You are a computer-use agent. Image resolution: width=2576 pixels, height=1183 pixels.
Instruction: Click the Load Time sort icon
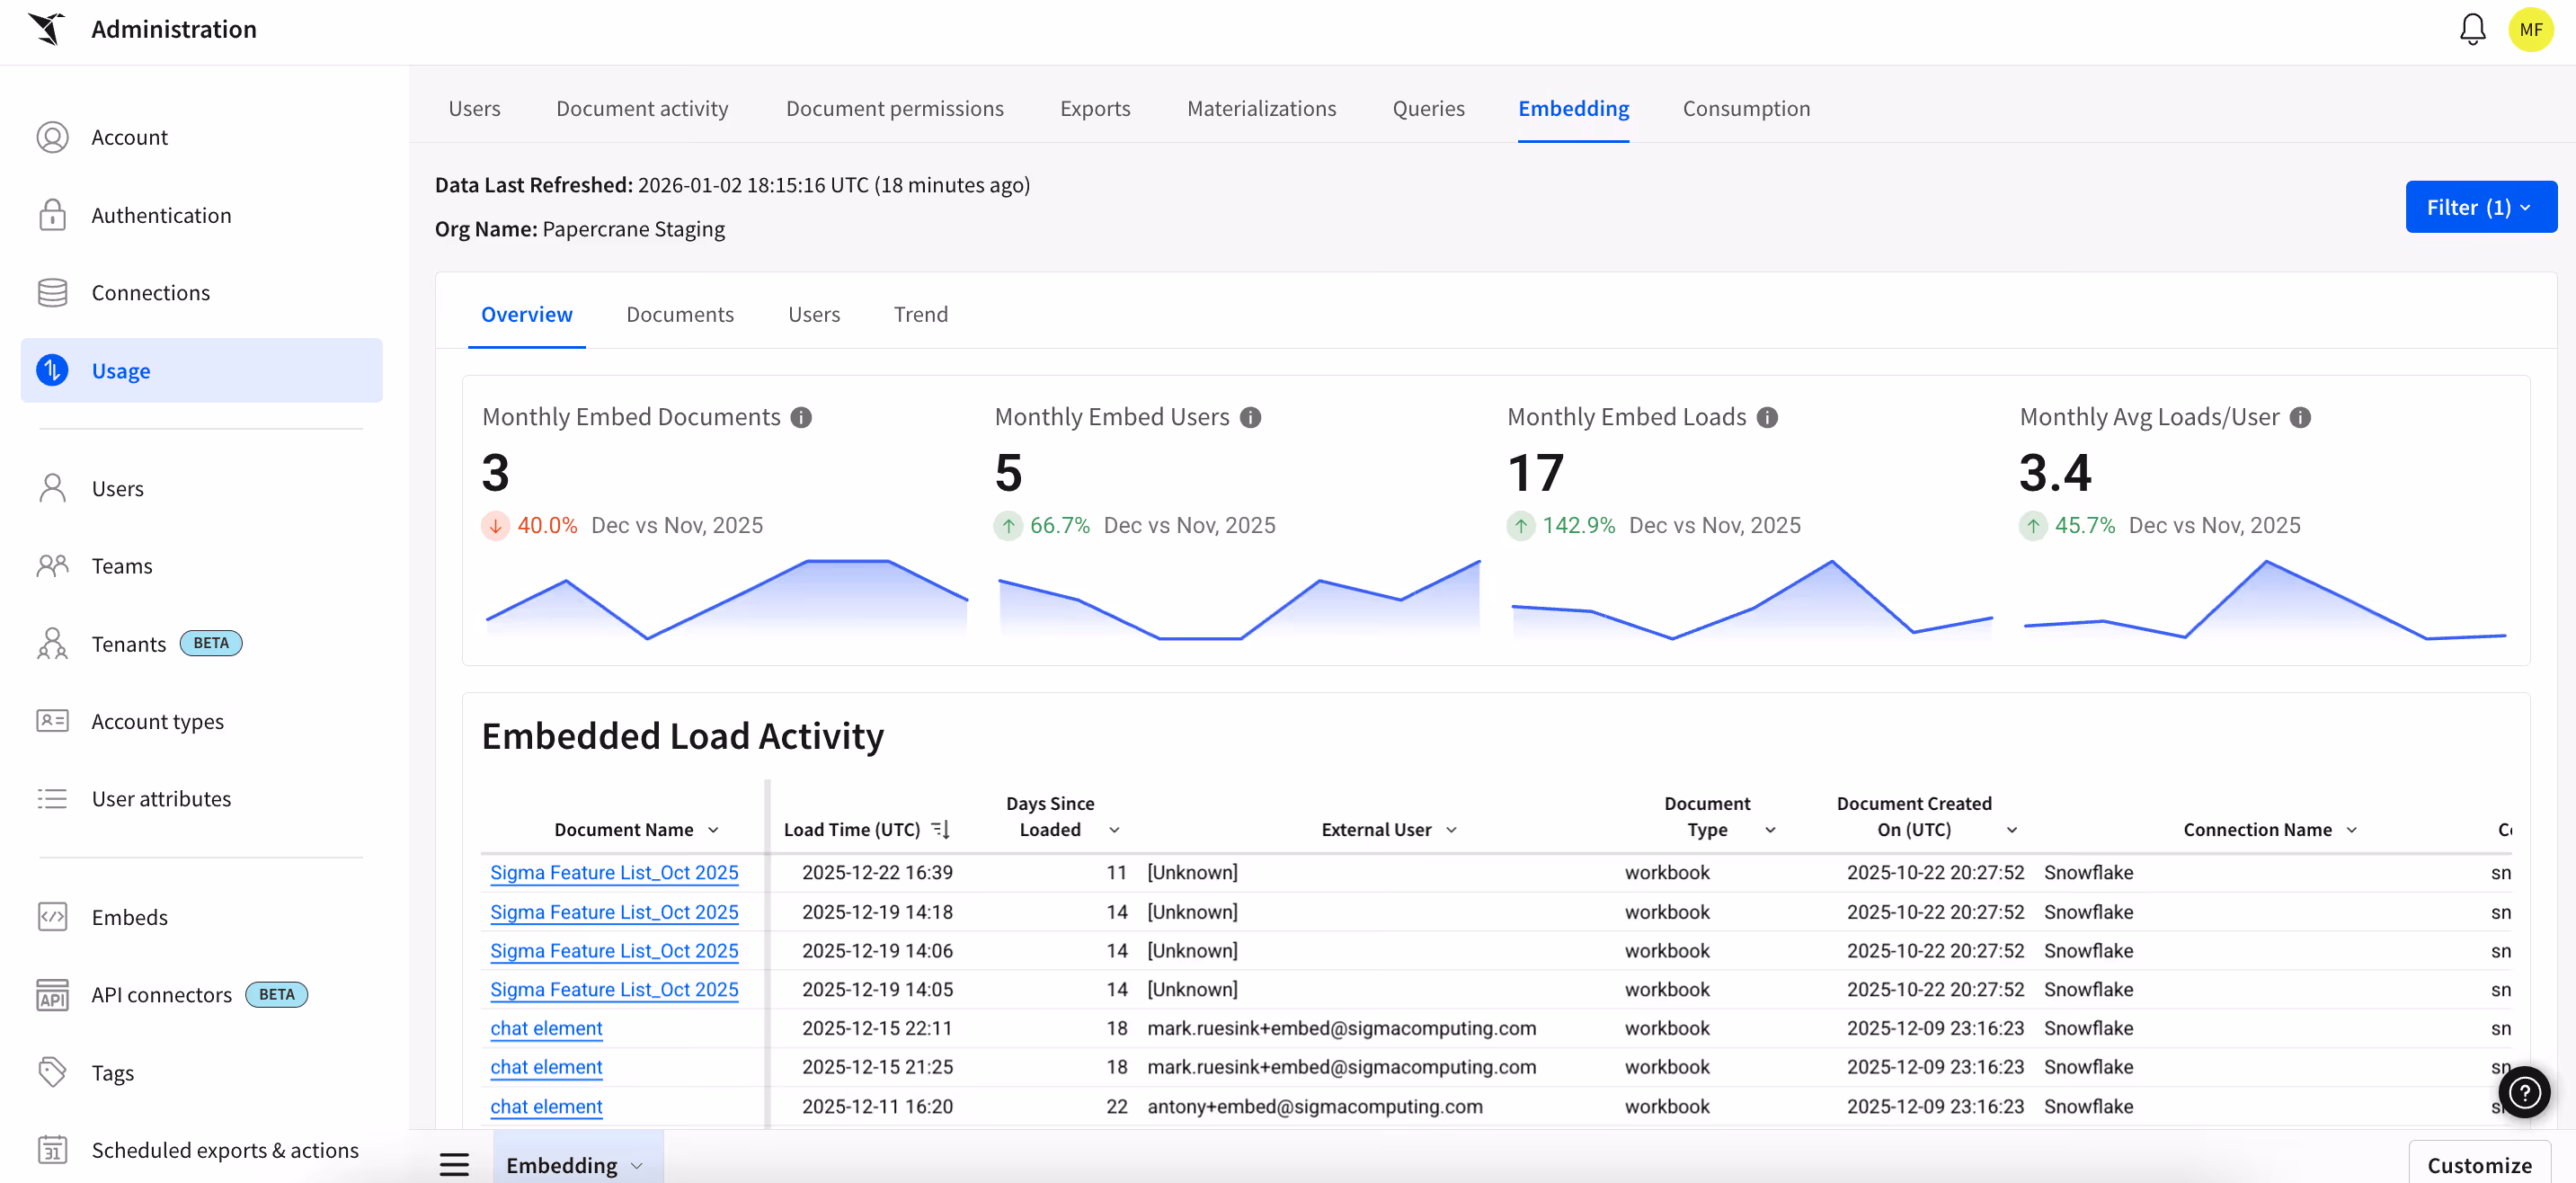pyautogui.click(x=940, y=829)
